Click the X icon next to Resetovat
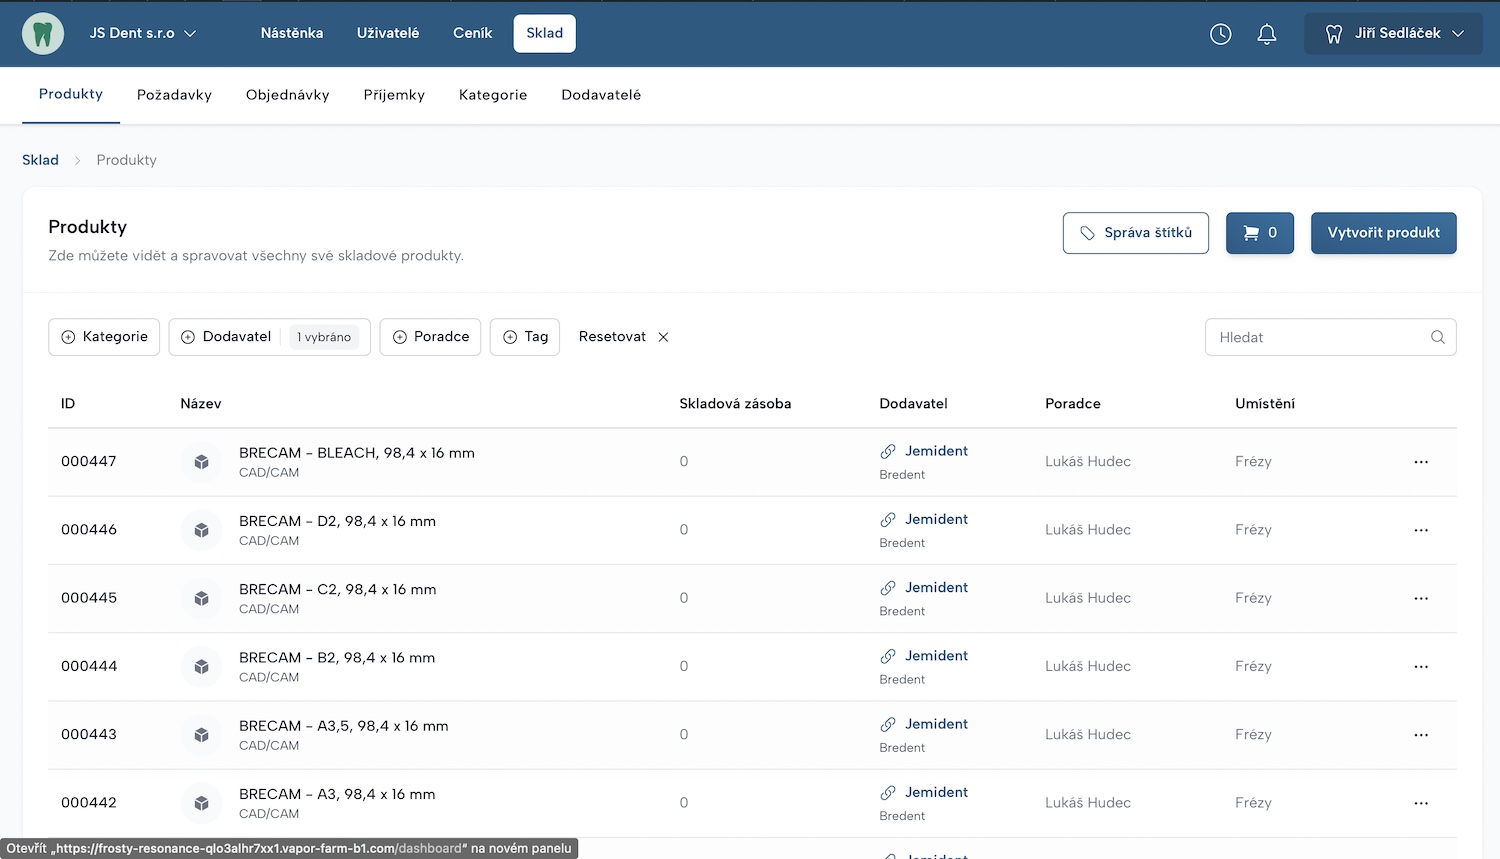The image size is (1500, 859). [663, 337]
